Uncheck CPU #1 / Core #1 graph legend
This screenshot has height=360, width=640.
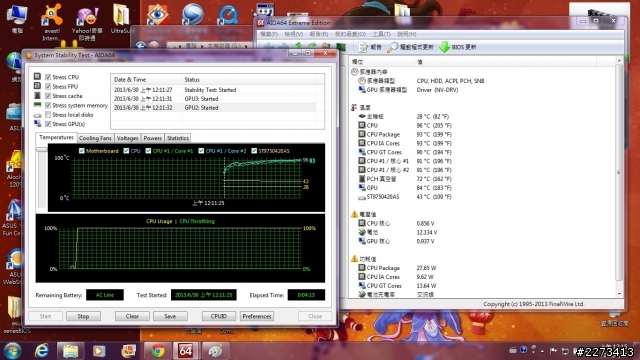point(148,151)
